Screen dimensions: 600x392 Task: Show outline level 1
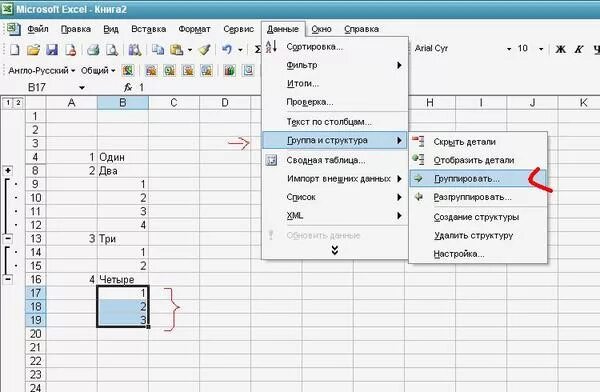[x=8, y=103]
